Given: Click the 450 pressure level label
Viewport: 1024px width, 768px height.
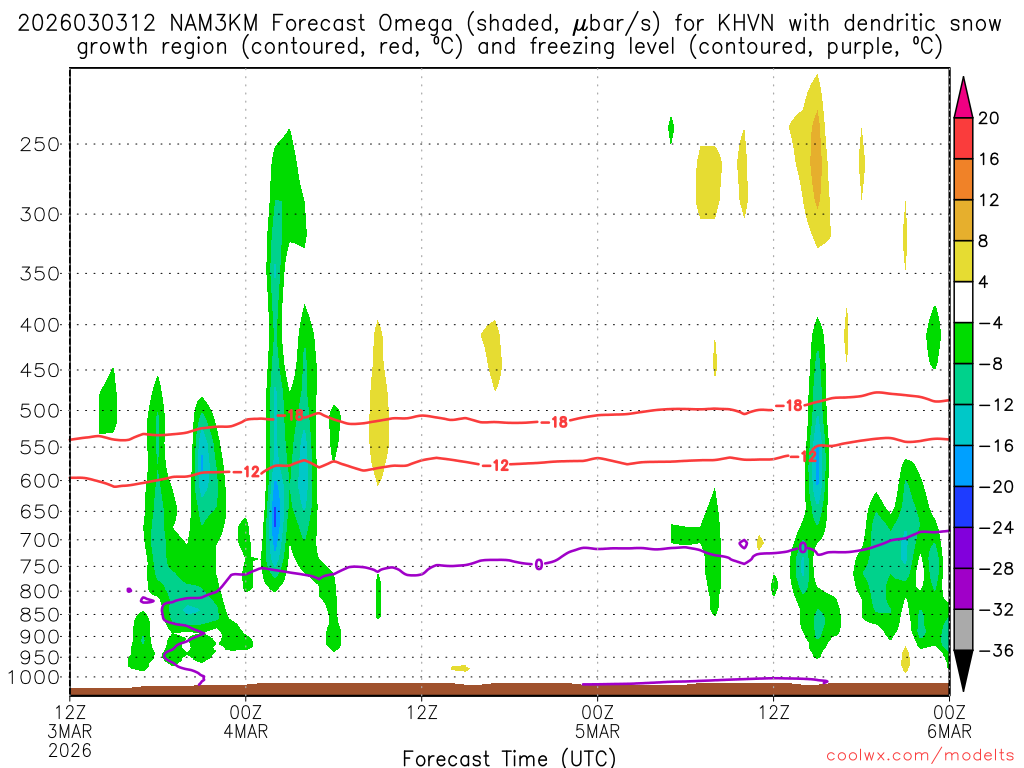Looking at the screenshot, I should point(40,370).
